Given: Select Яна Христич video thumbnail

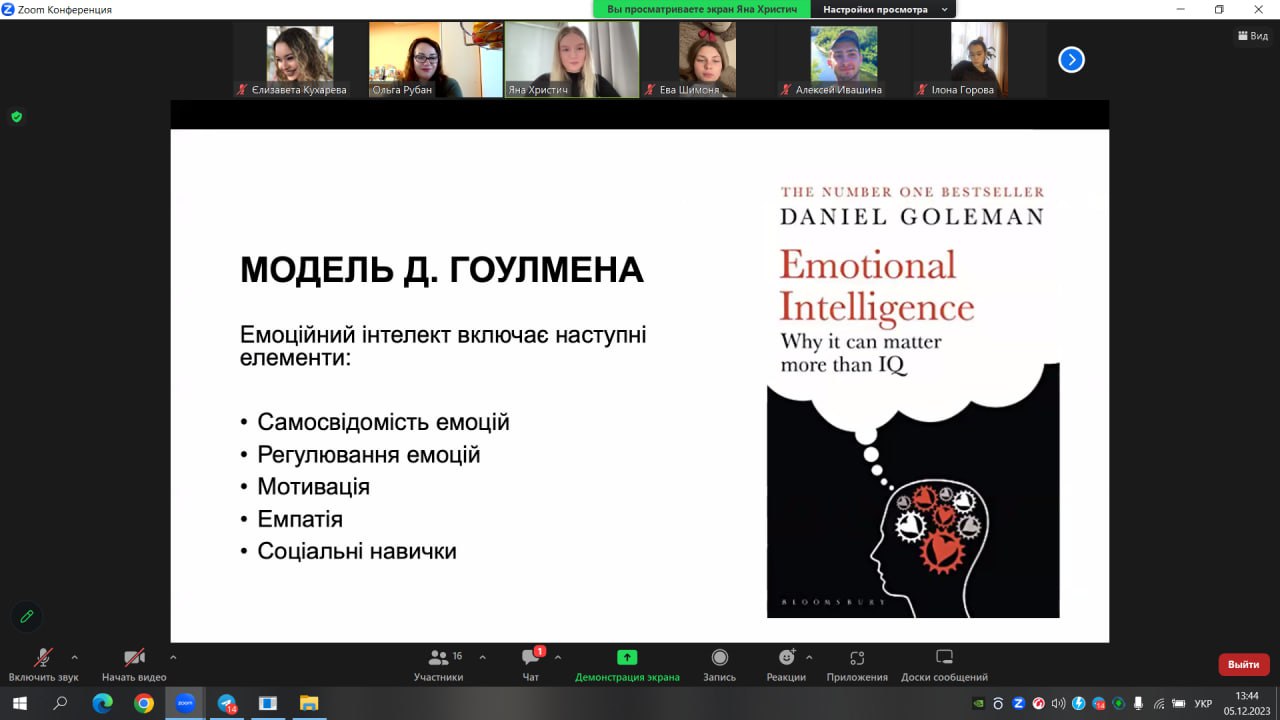Looking at the screenshot, I should point(572,60).
